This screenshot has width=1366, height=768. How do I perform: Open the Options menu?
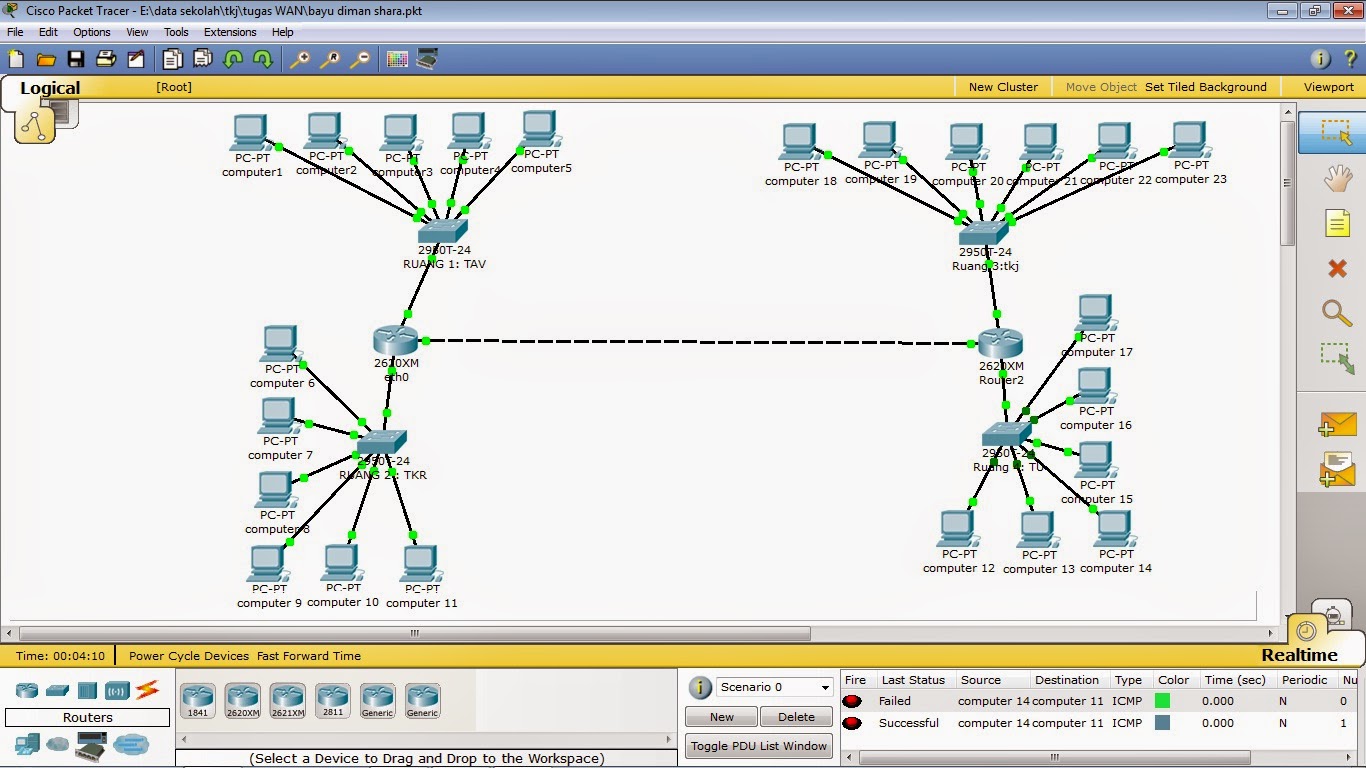(x=91, y=31)
